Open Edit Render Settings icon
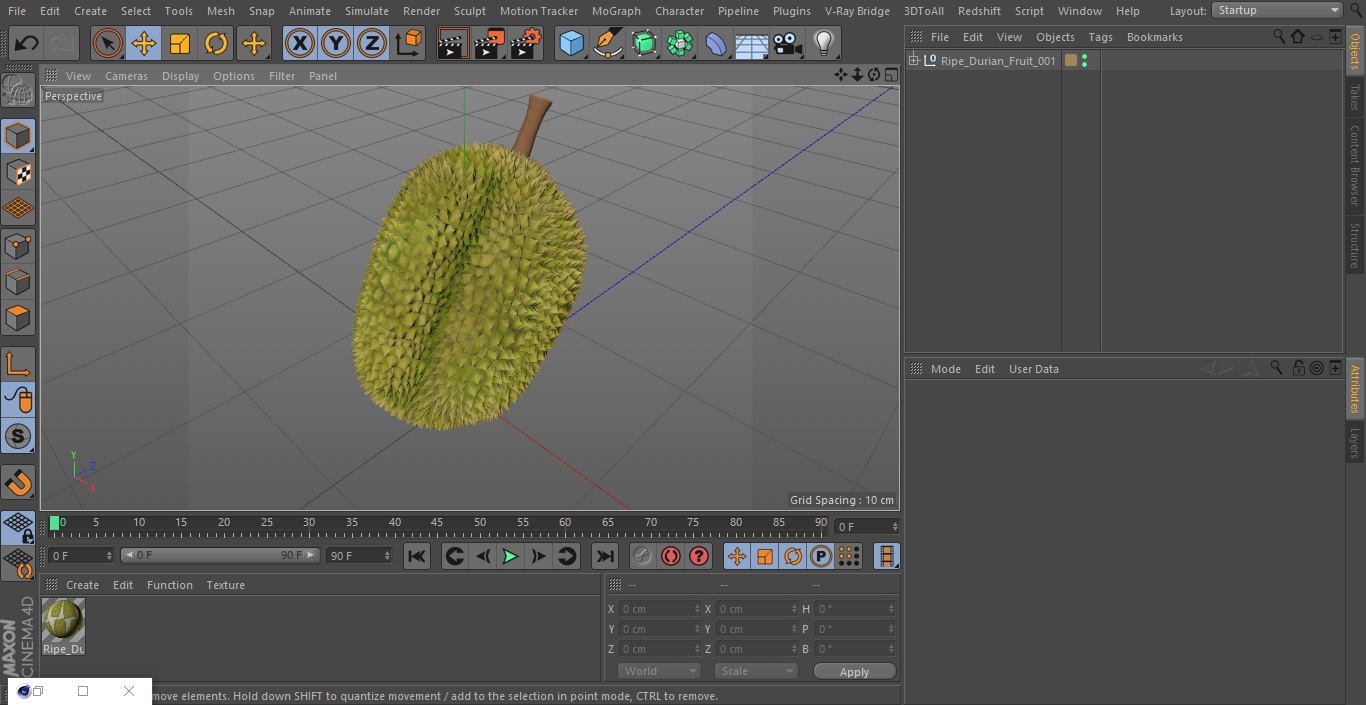Screen dimensions: 1366x705 point(526,44)
